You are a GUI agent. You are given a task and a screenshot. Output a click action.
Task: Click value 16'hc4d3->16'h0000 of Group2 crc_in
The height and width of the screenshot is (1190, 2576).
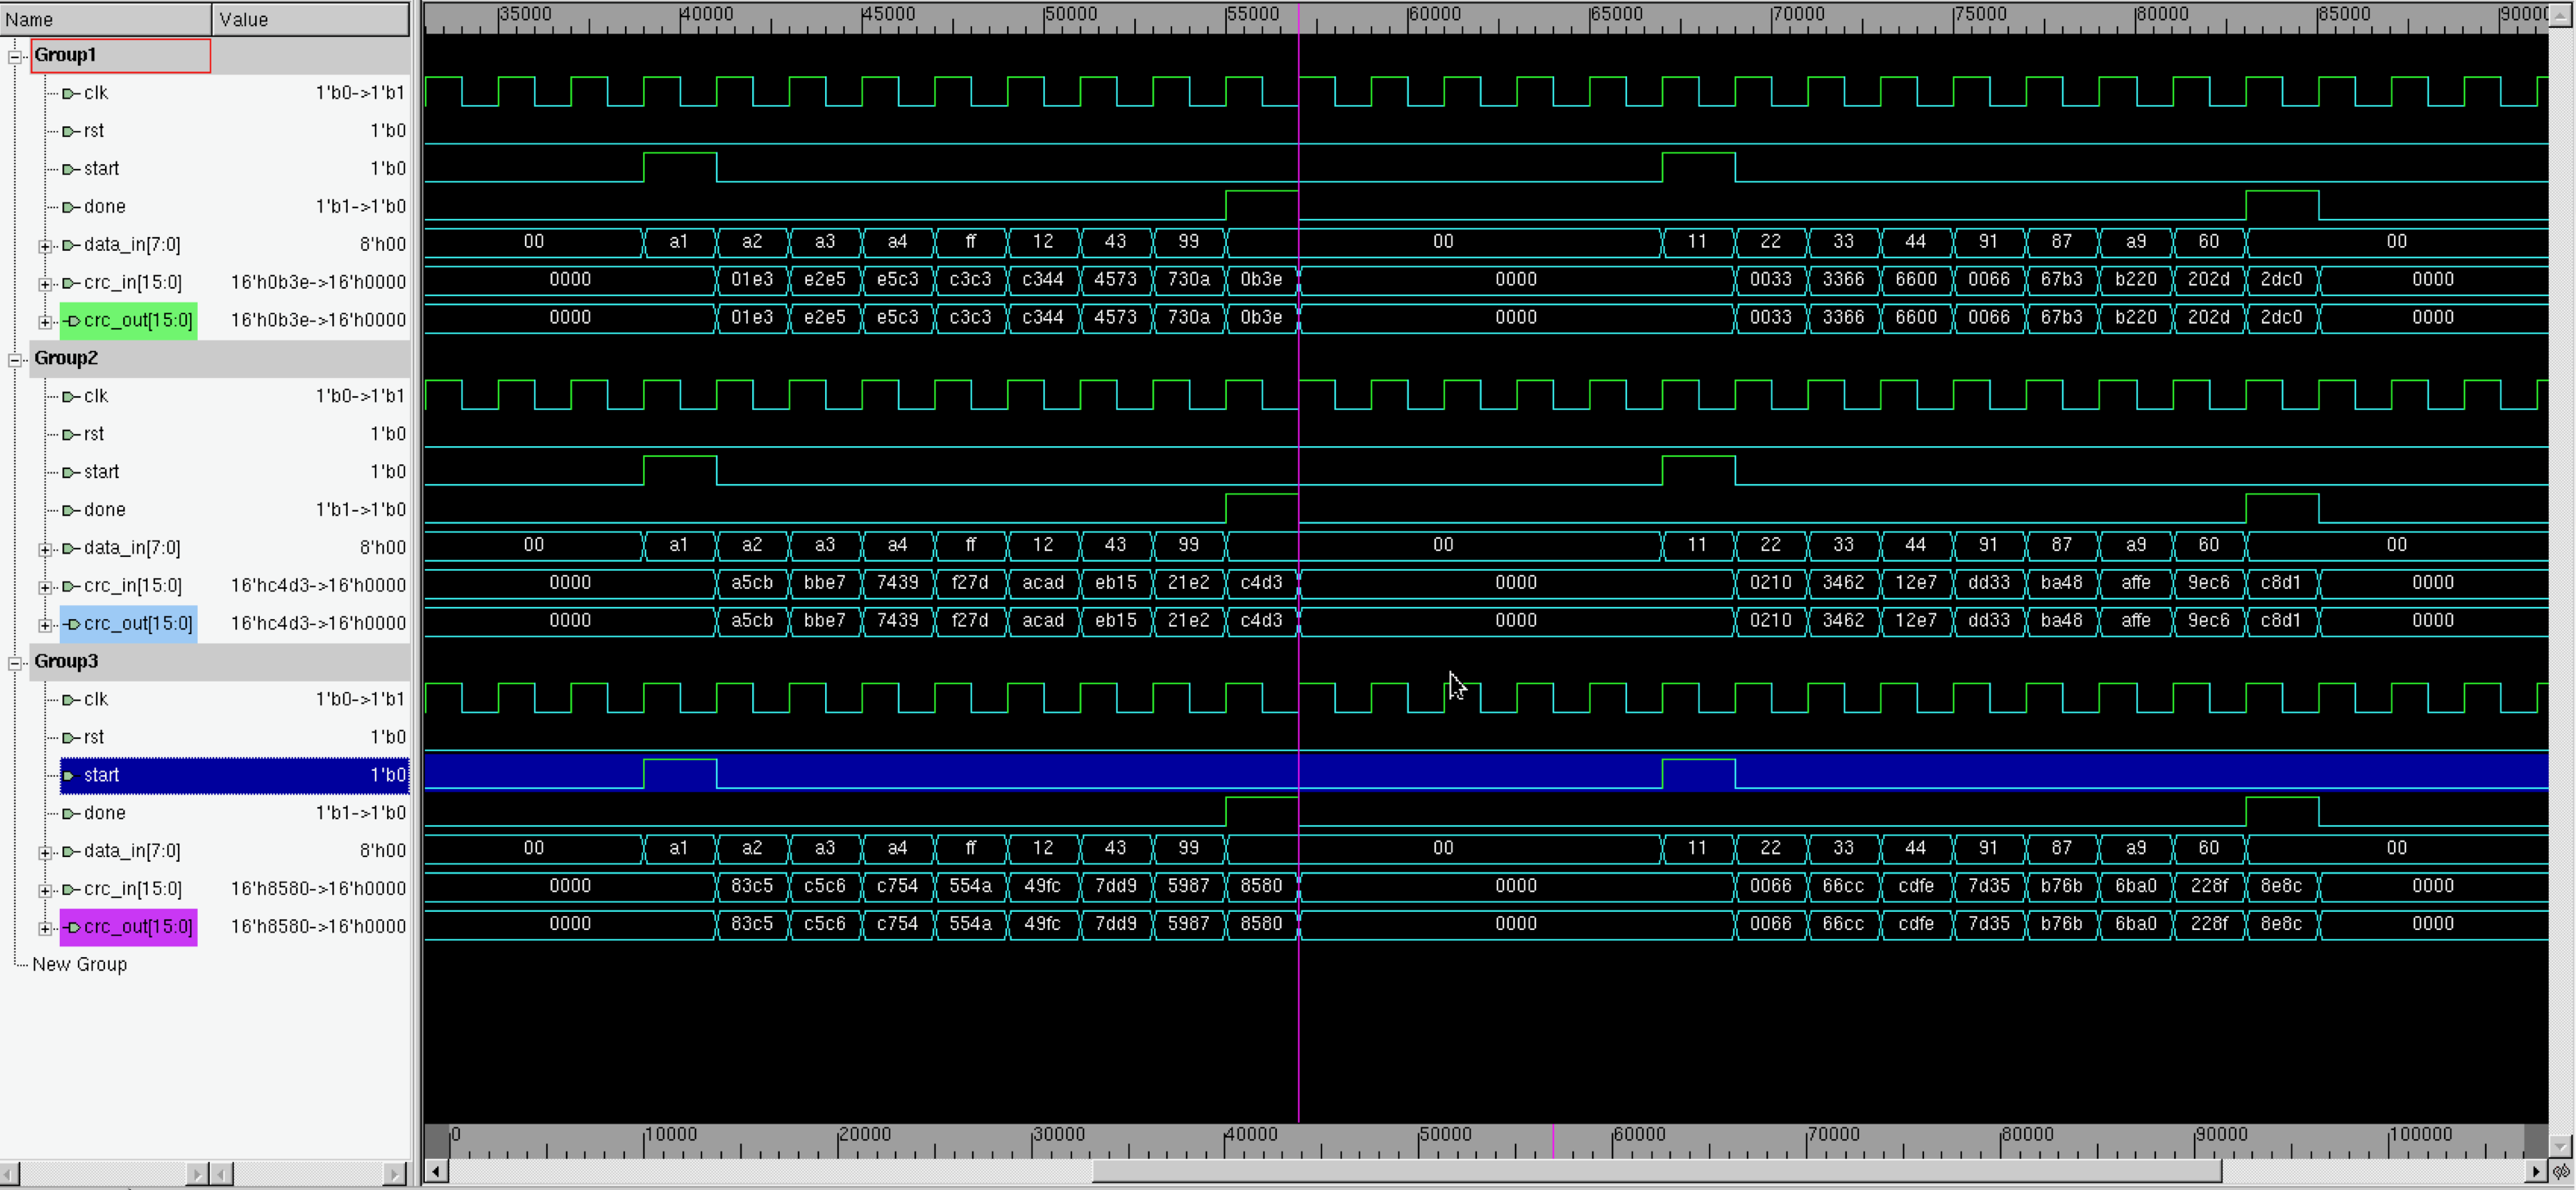coord(318,585)
